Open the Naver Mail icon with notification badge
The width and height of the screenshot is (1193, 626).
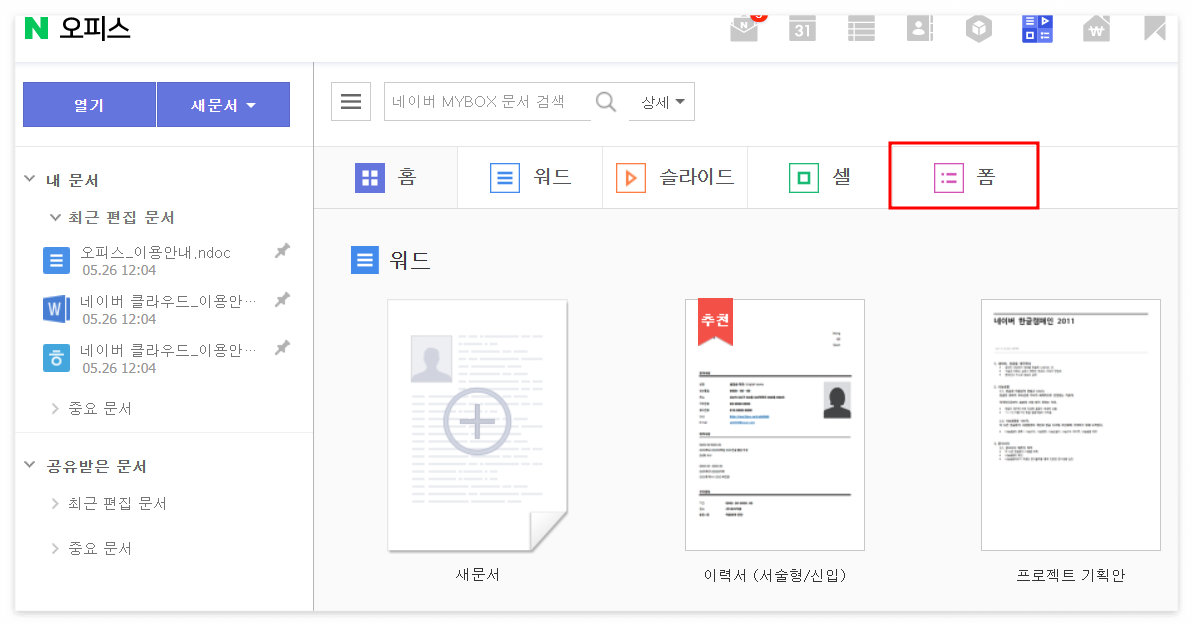tap(743, 28)
